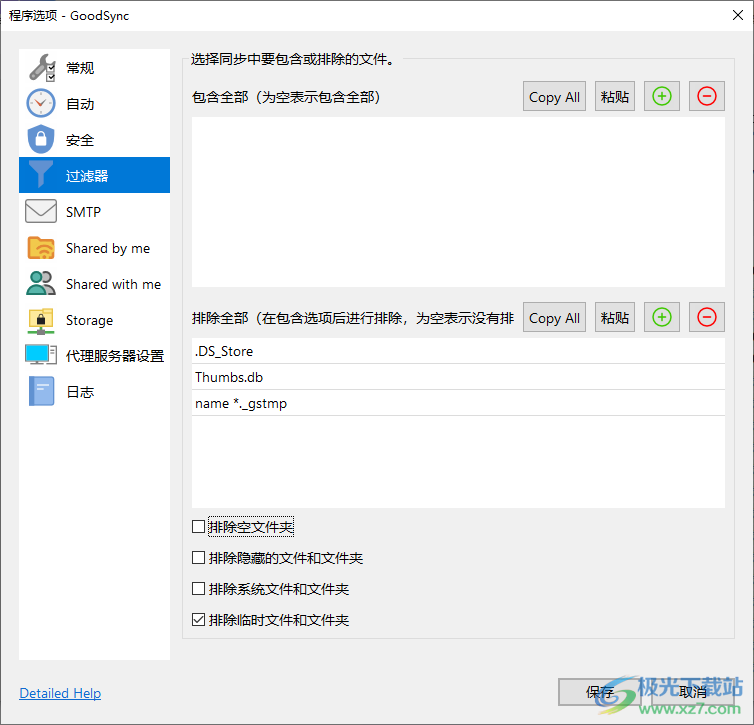Viewport: 754px width, 725px height.
Task: Click 粘贴 paste for exclude list
Action: pyautogui.click(x=615, y=317)
